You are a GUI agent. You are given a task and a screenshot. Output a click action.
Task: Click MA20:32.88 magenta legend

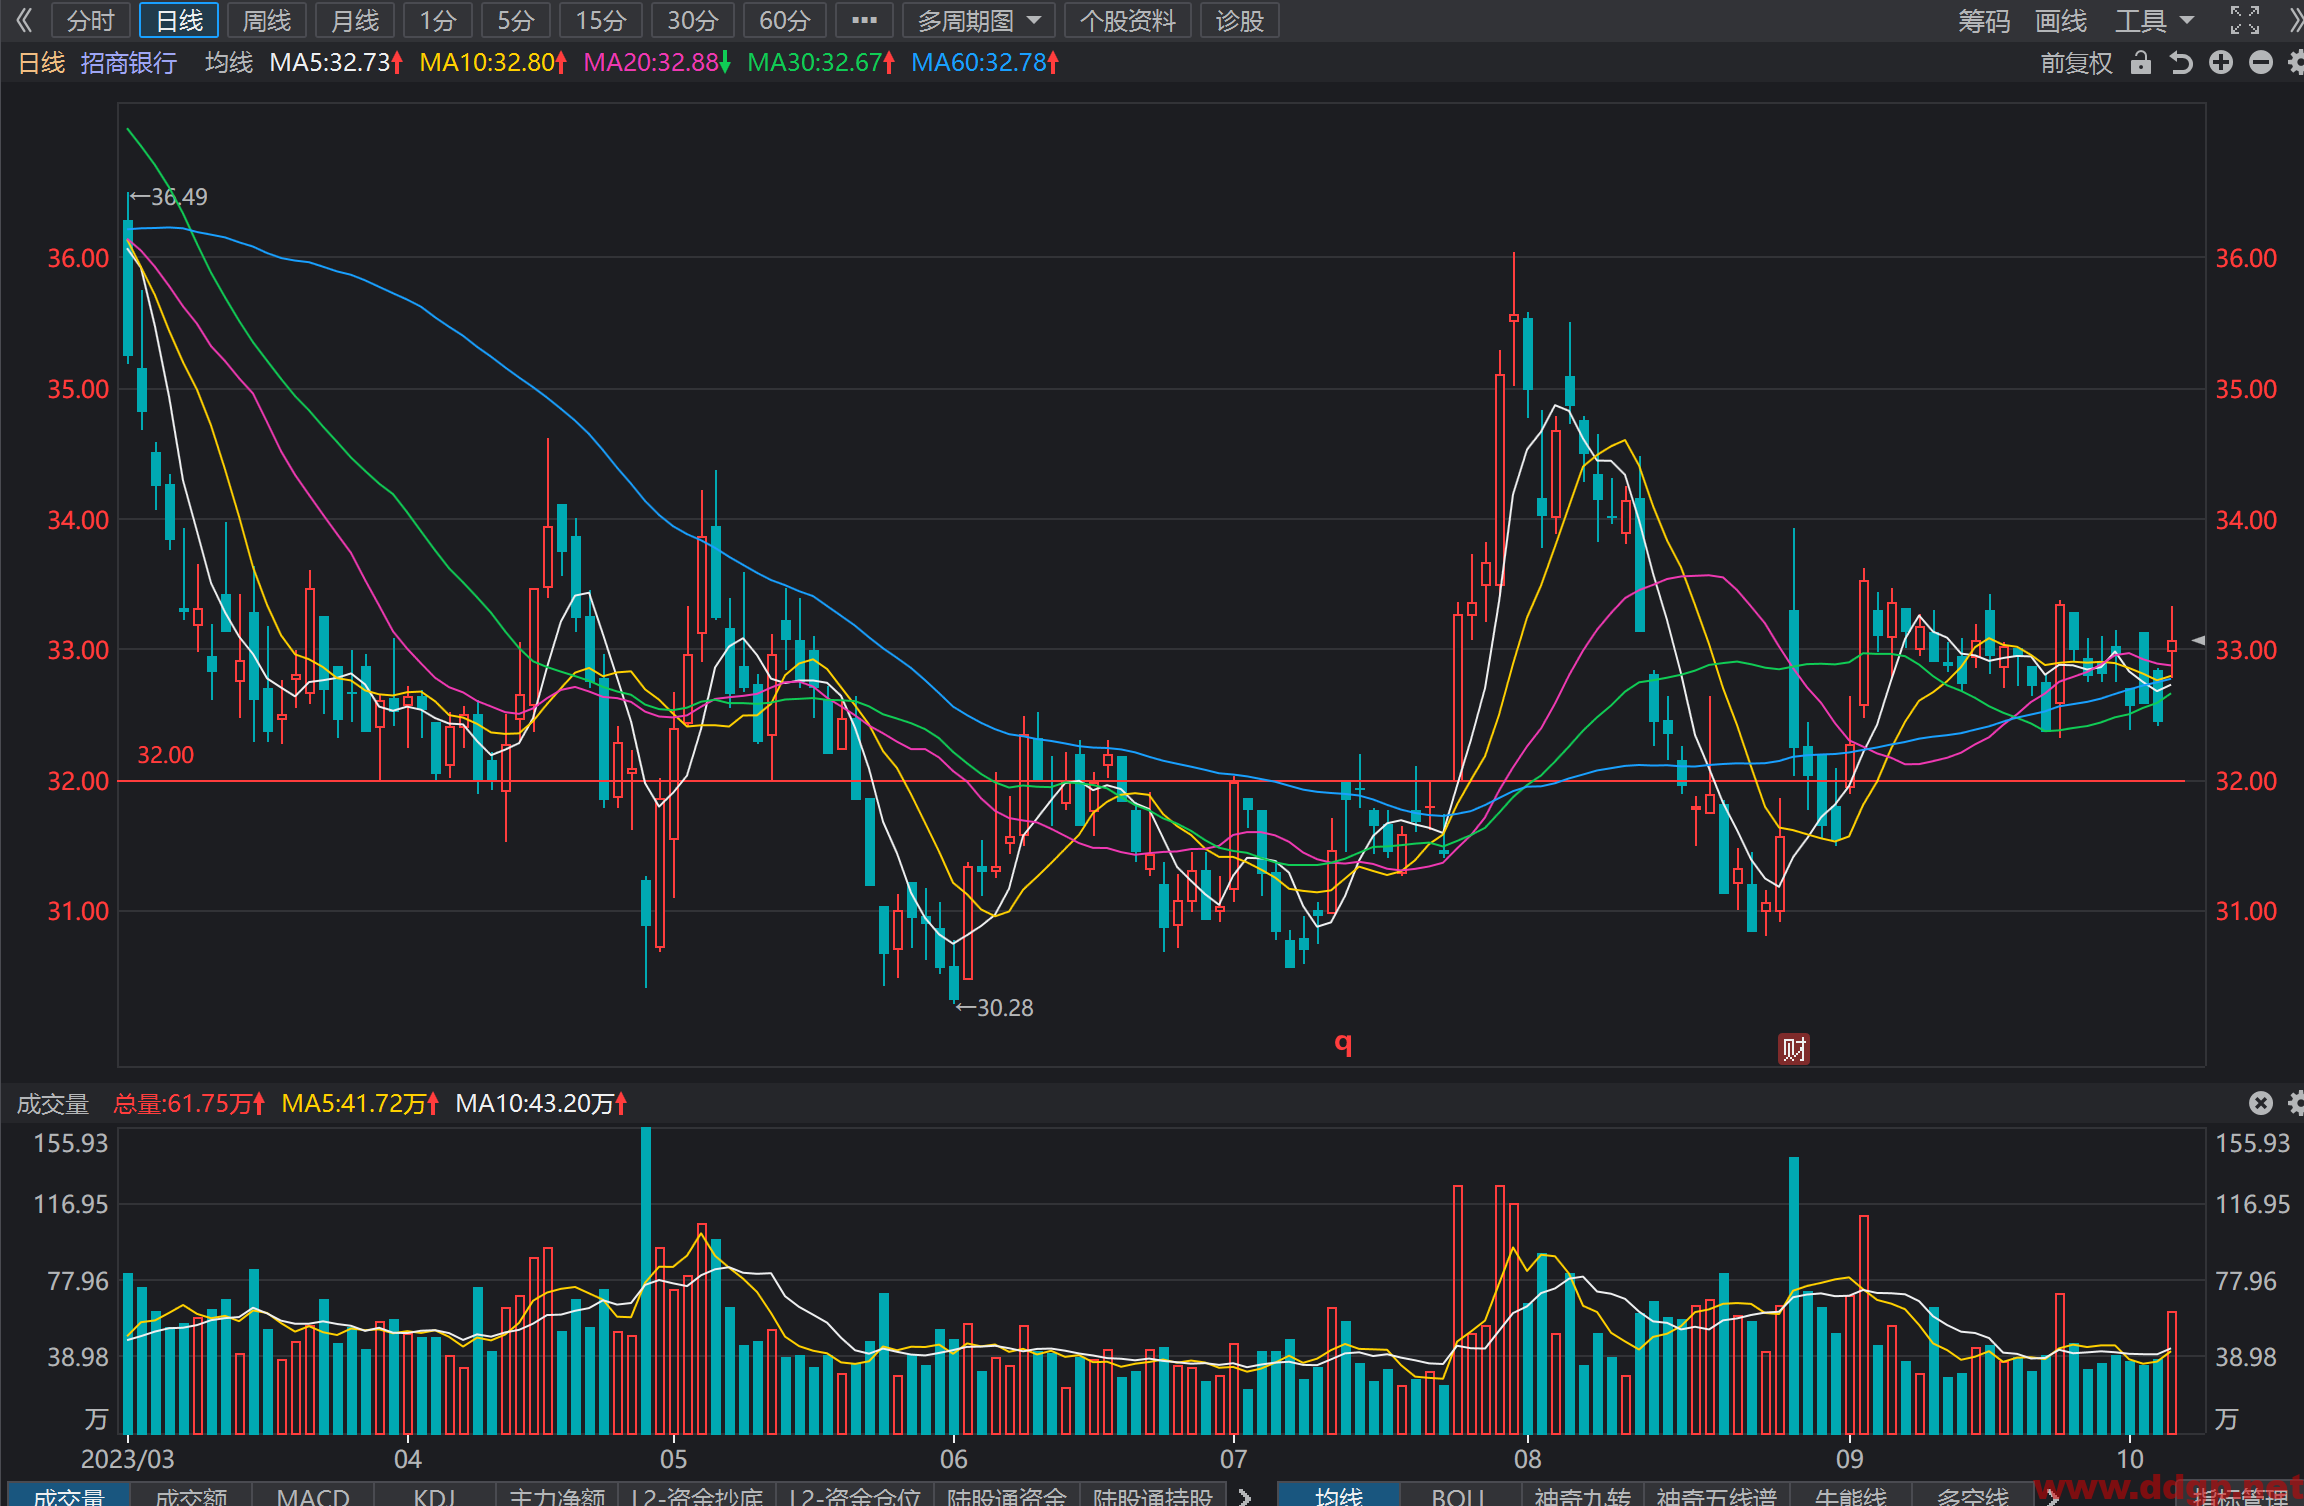657,63
